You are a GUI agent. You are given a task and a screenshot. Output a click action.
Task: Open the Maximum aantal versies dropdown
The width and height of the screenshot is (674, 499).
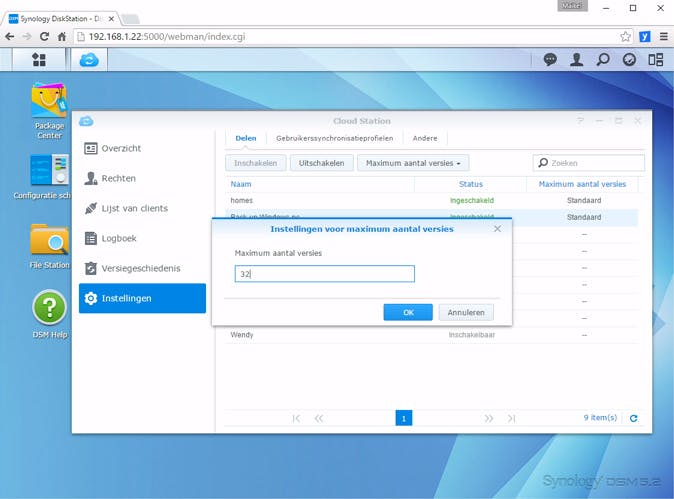click(413, 163)
